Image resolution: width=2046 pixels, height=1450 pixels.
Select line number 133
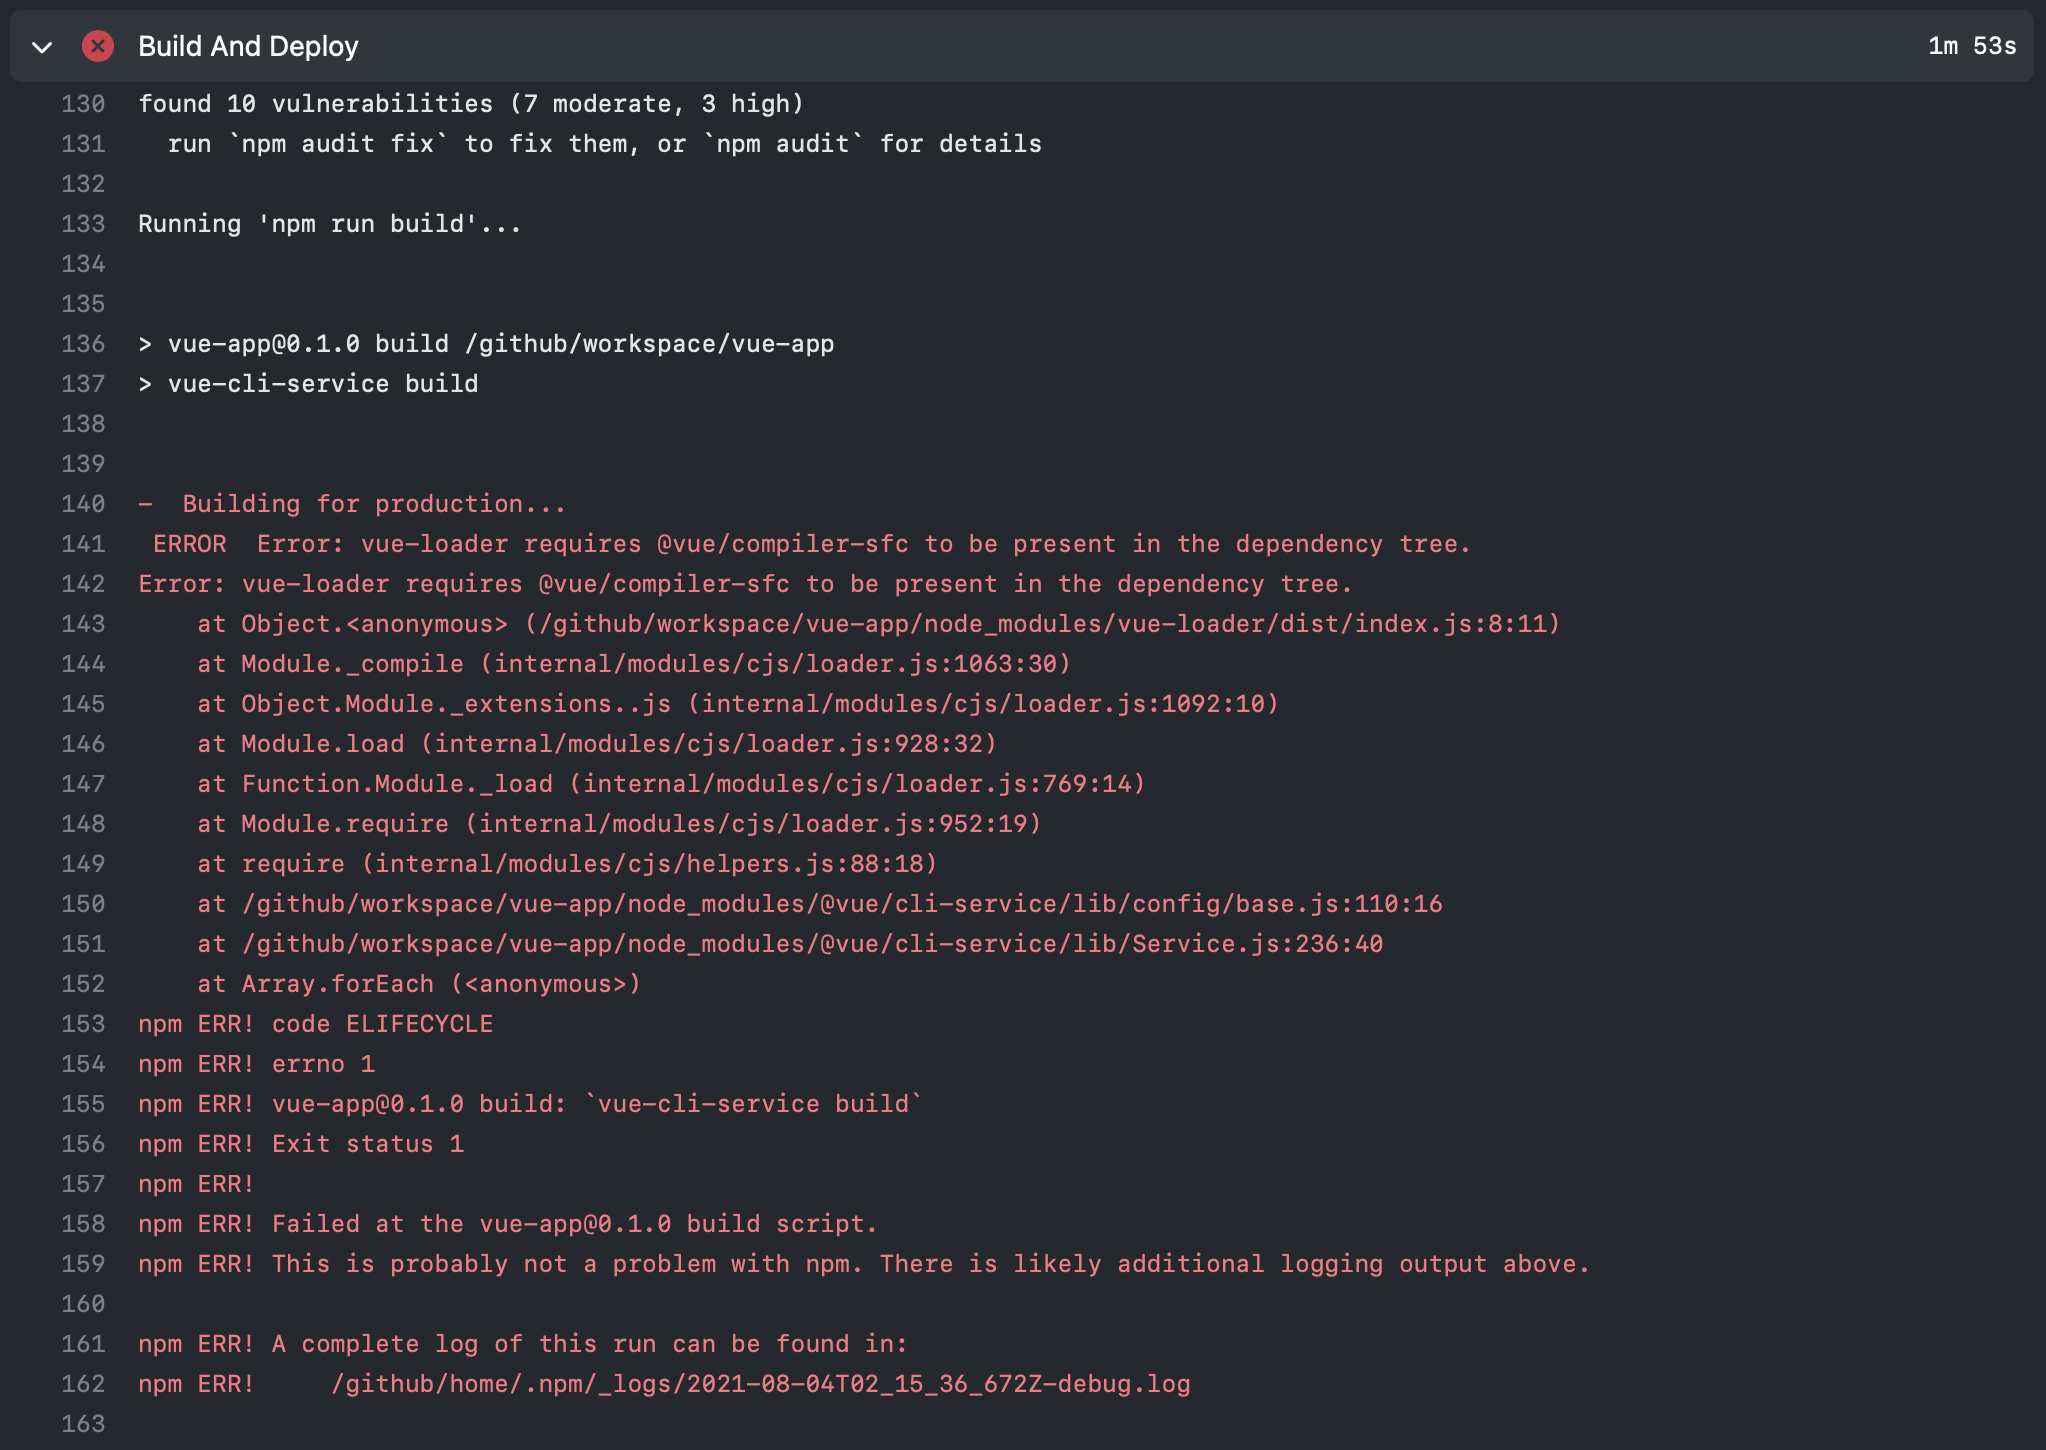(83, 224)
